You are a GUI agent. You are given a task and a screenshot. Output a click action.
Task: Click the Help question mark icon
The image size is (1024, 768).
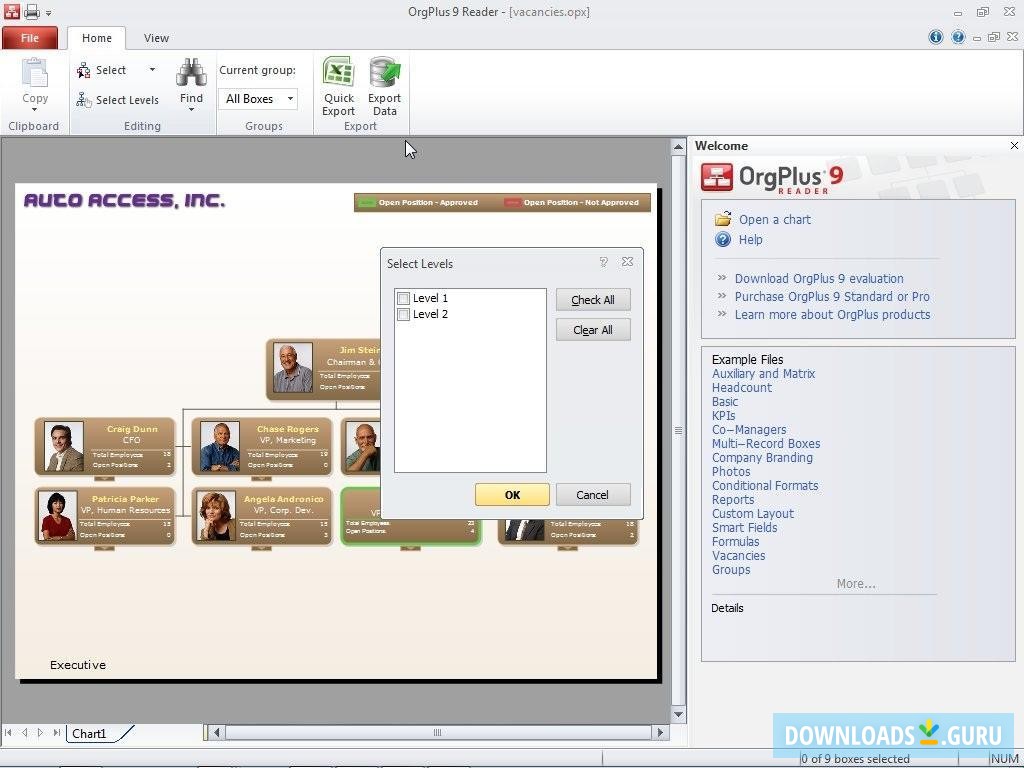coord(723,239)
